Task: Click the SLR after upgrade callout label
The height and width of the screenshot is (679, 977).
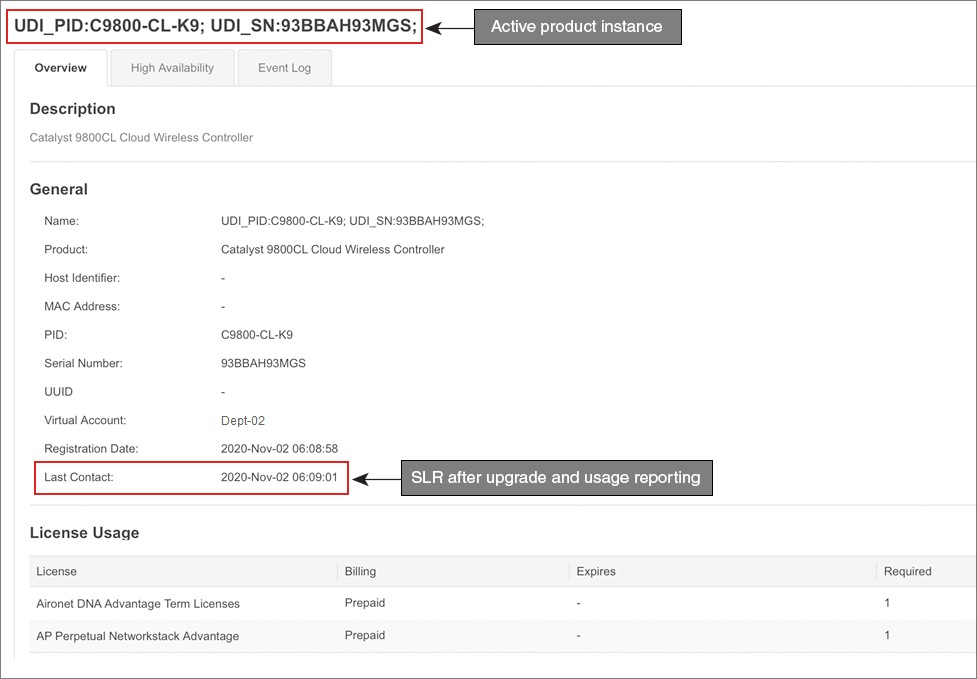Action: [x=557, y=477]
